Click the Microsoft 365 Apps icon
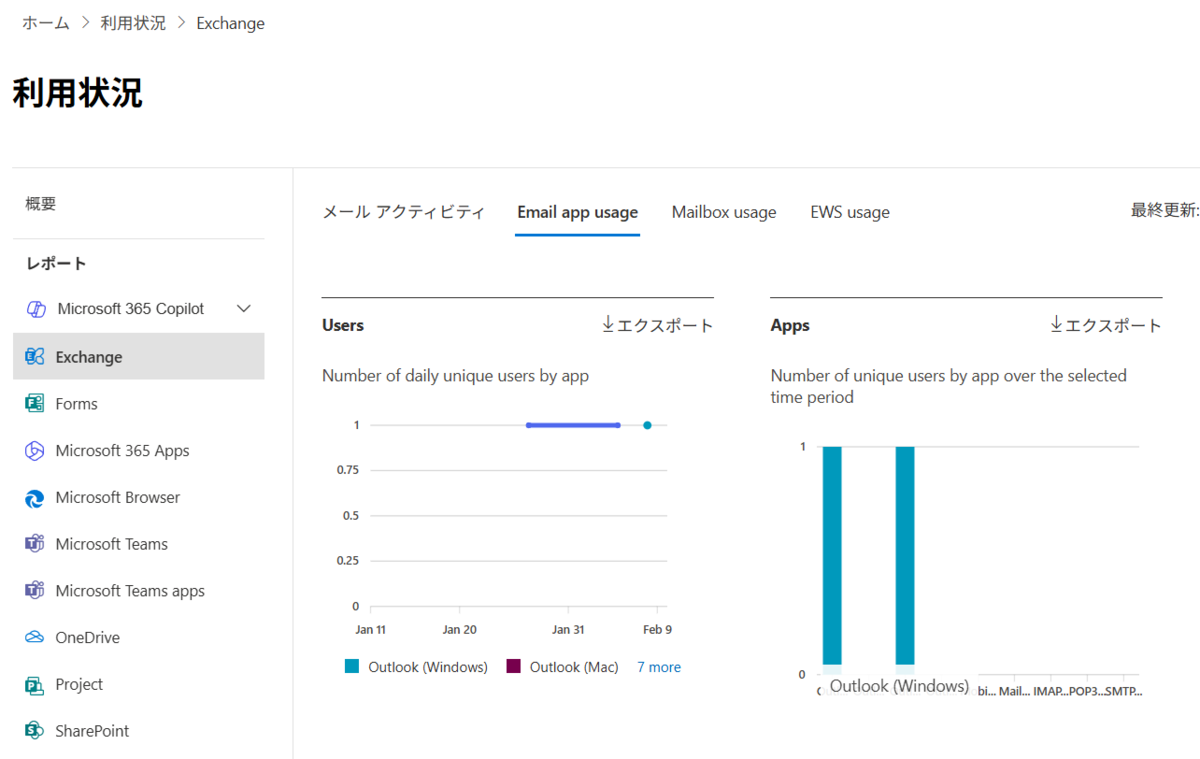This screenshot has width=1200, height=759. 35,451
